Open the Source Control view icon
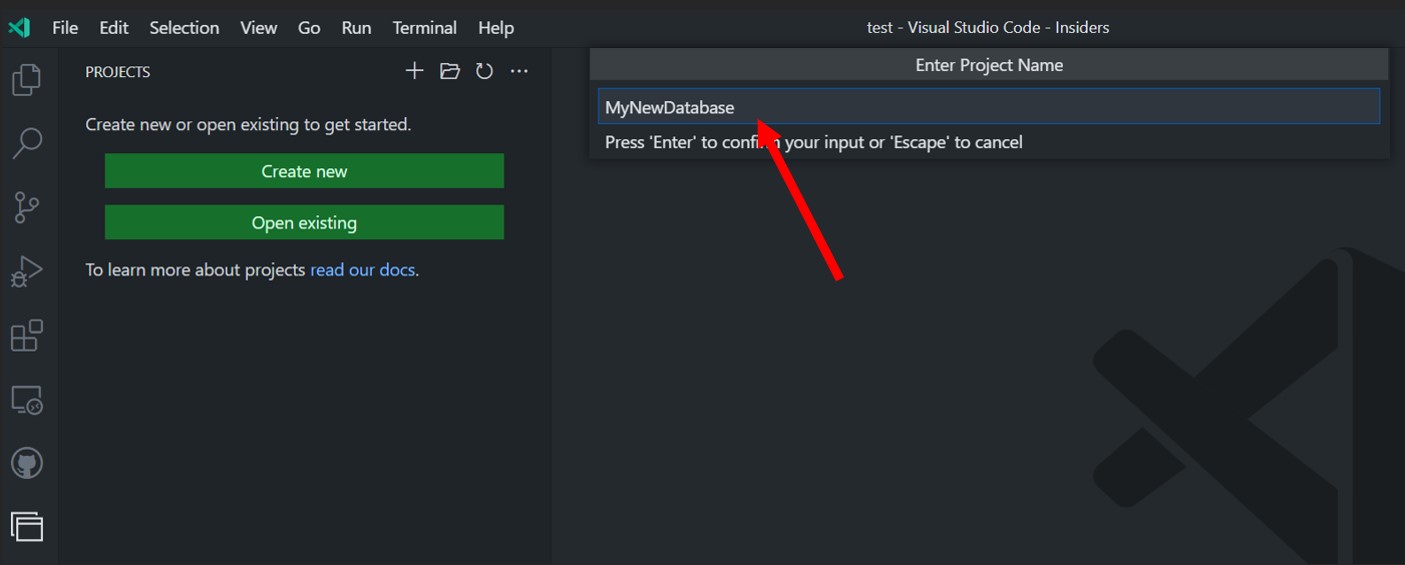1405x565 pixels. 27,207
